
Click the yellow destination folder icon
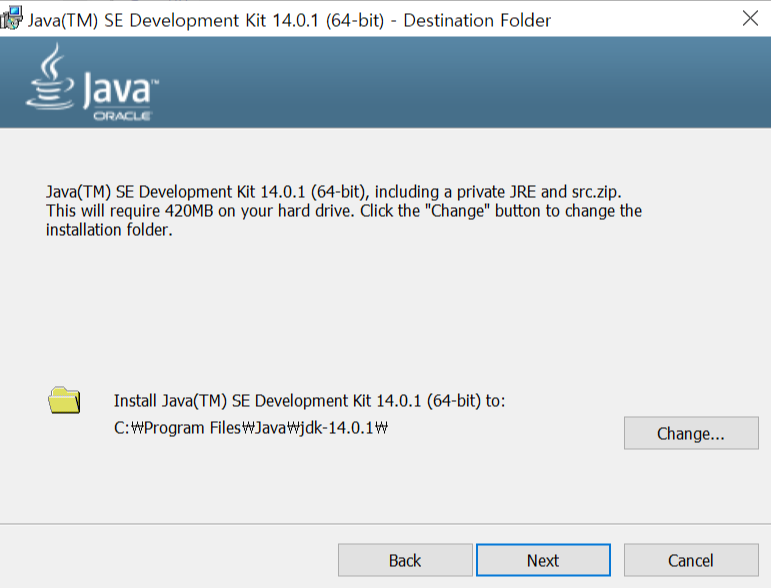coord(64,400)
